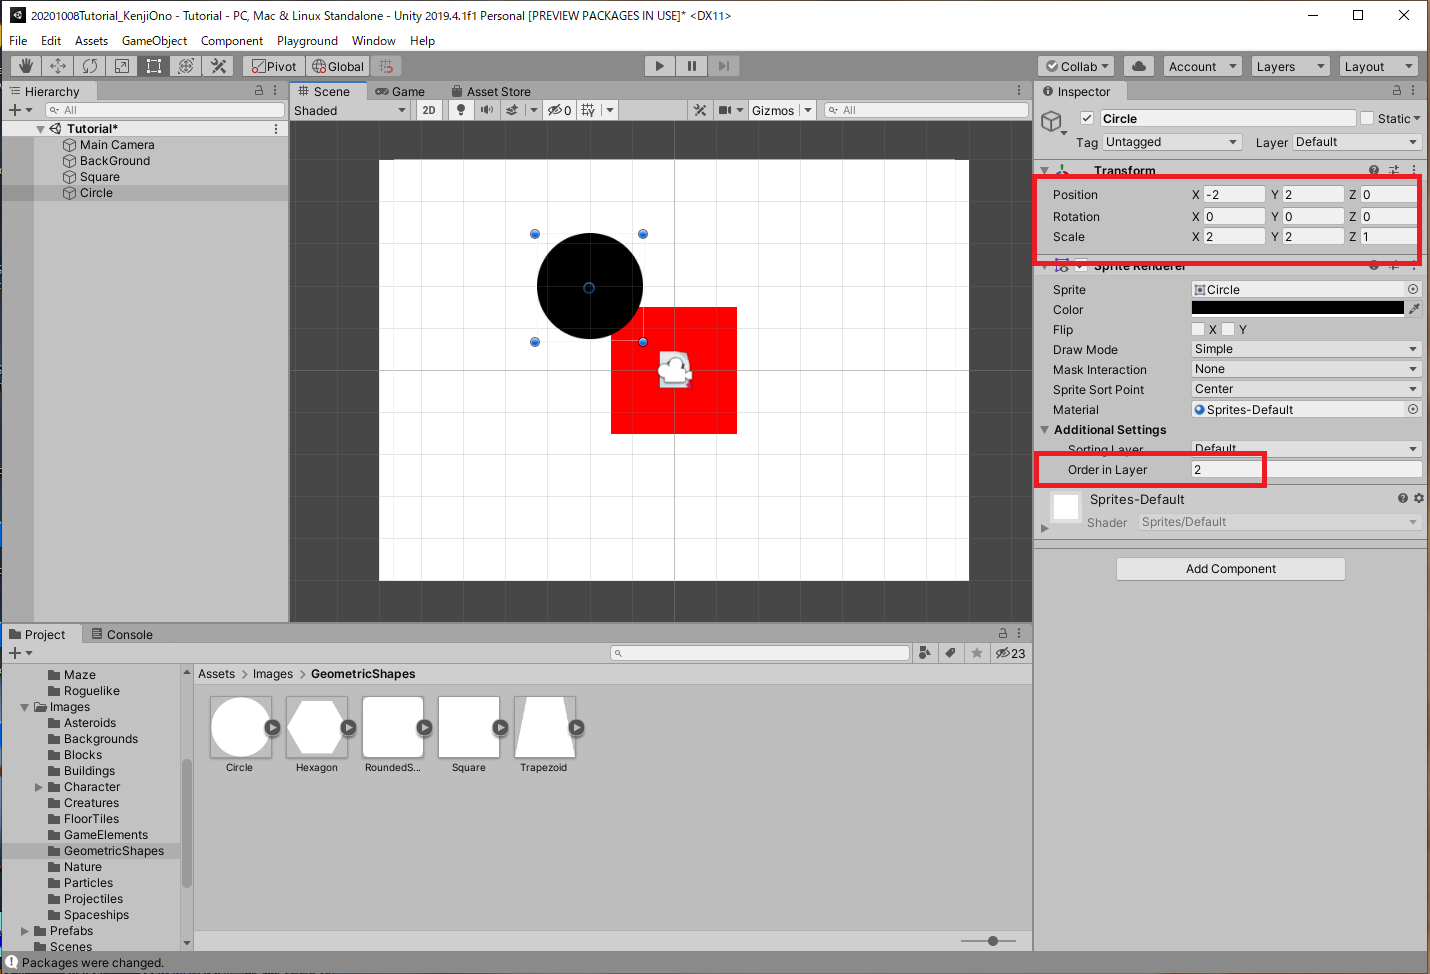Viewport: 1430px width, 974px height.
Task: Open the Tag Untagged dropdown
Action: point(1172,142)
